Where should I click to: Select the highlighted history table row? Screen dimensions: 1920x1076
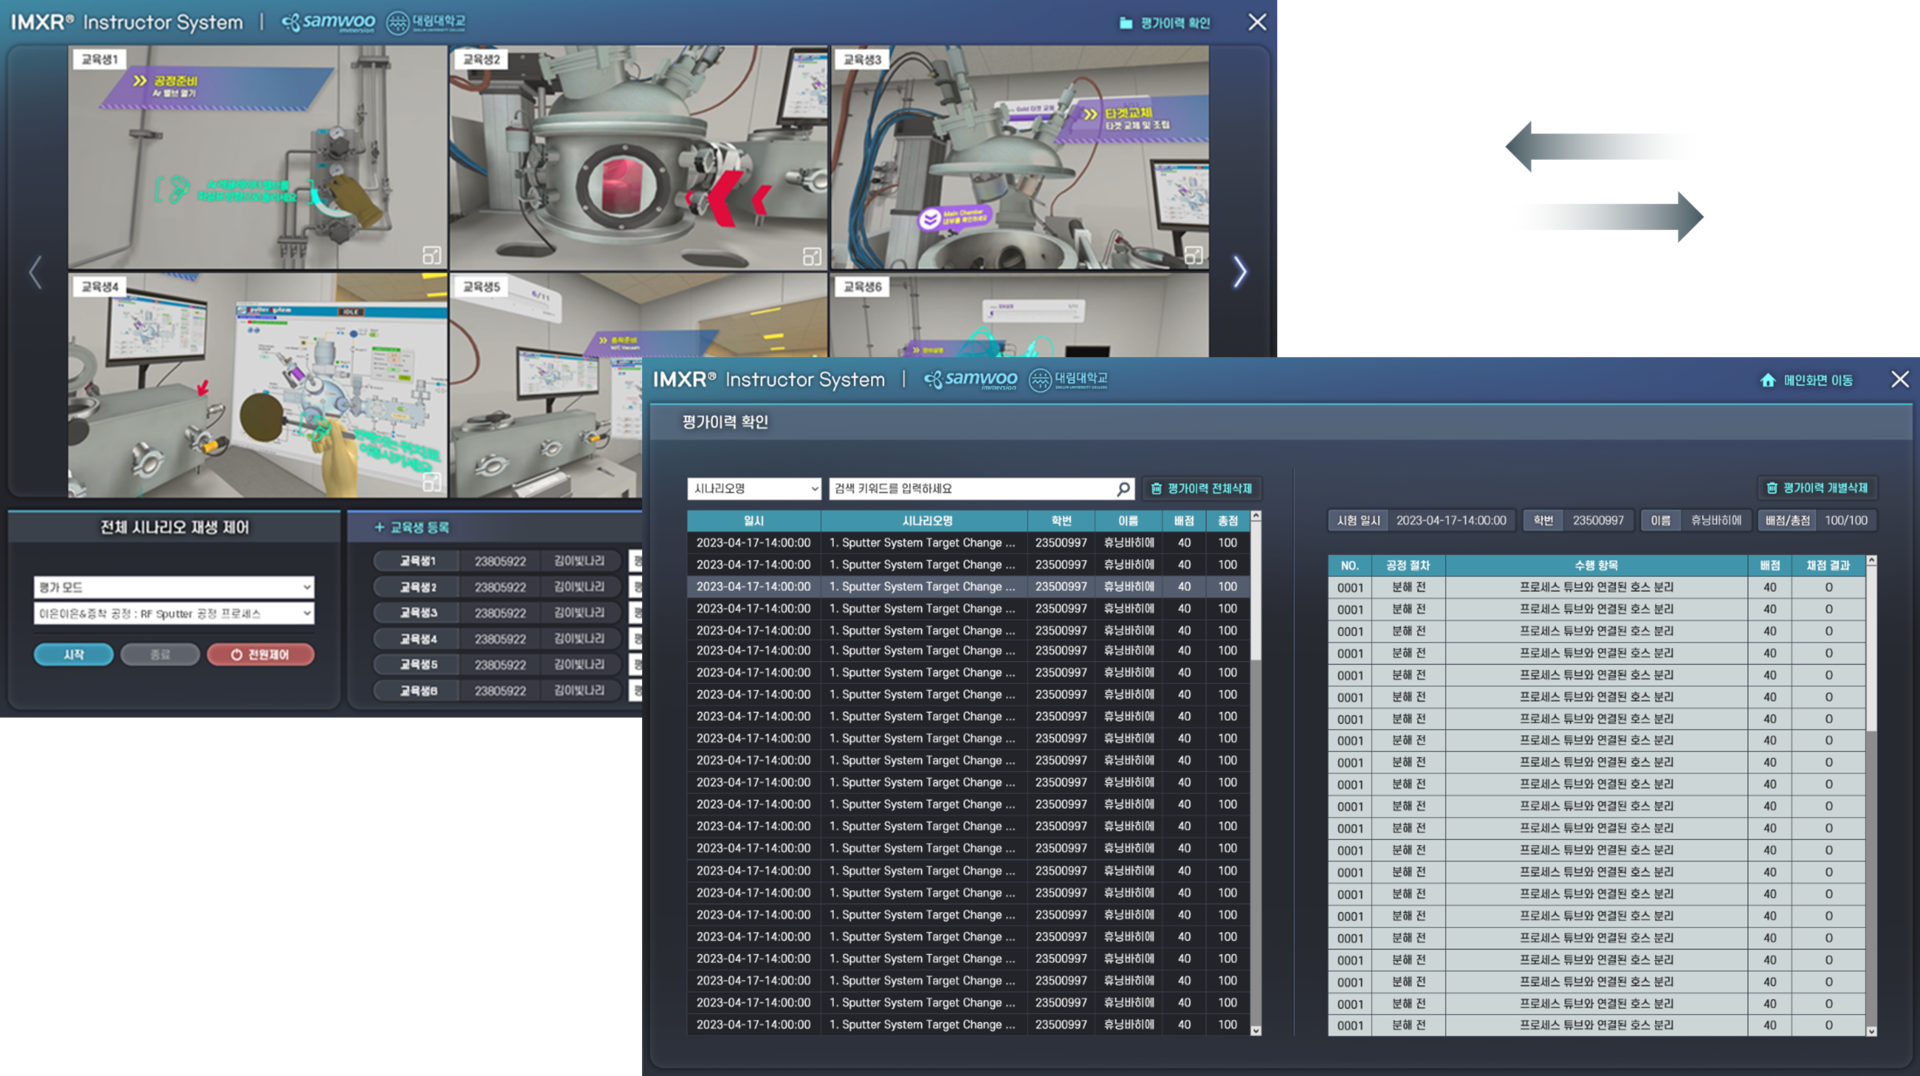[968, 587]
